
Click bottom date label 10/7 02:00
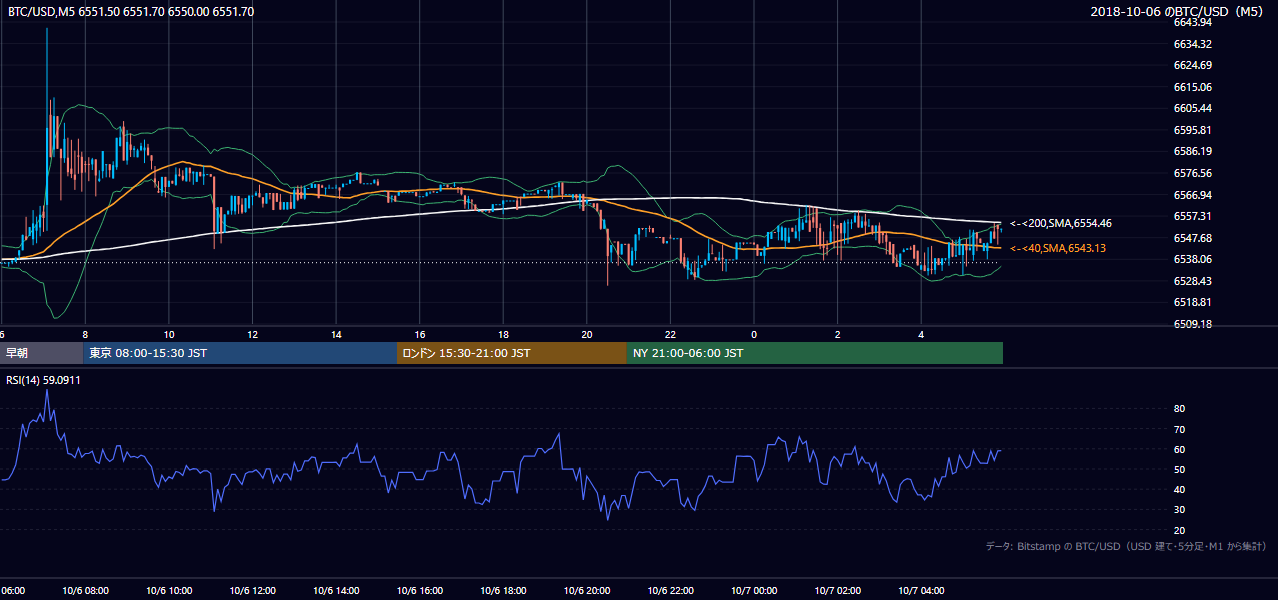(x=838, y=591)
